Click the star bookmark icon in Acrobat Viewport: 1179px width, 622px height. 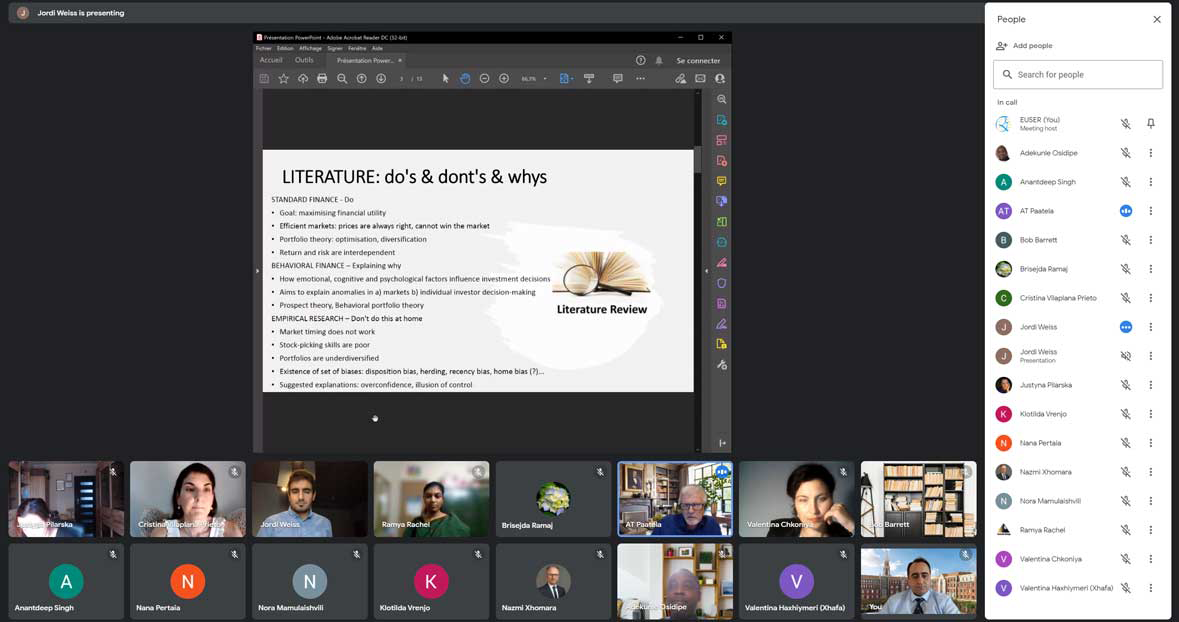283,78
